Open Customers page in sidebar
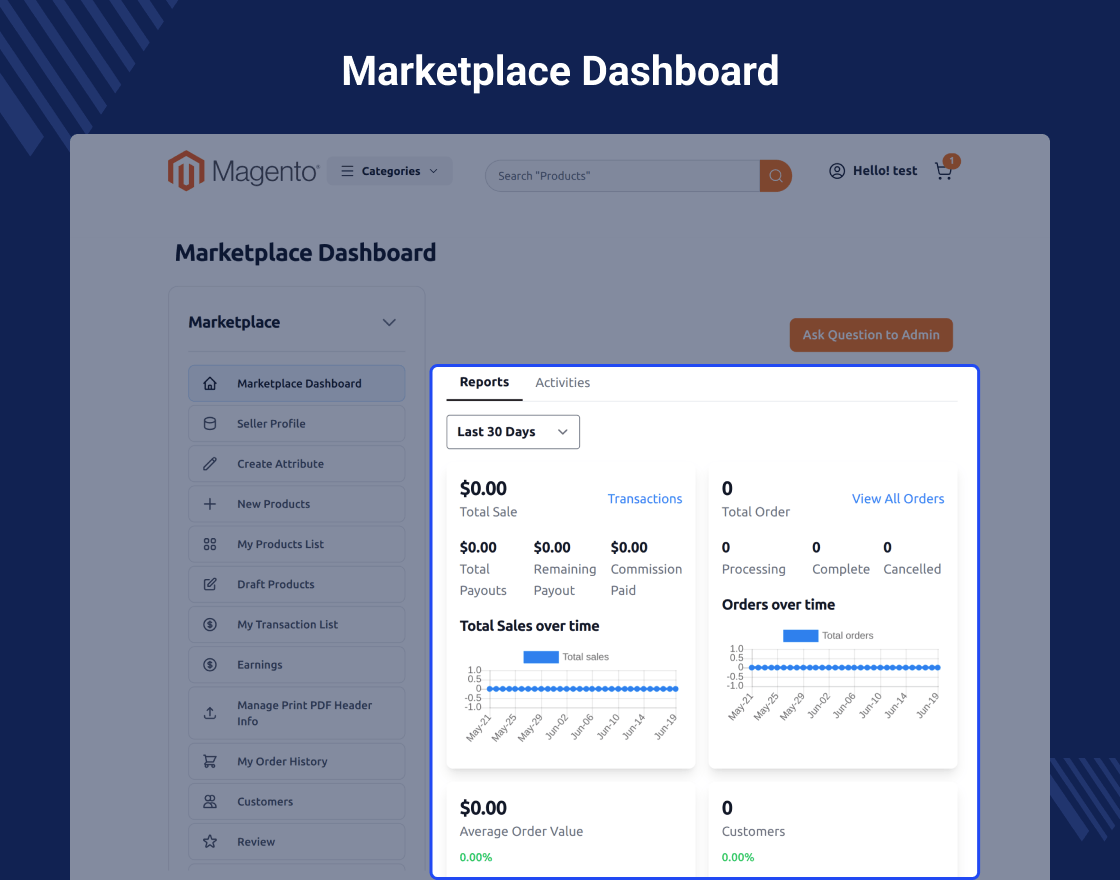Image resolution: width=1120 pixels, height=880 pixels. tap(296, 801)
